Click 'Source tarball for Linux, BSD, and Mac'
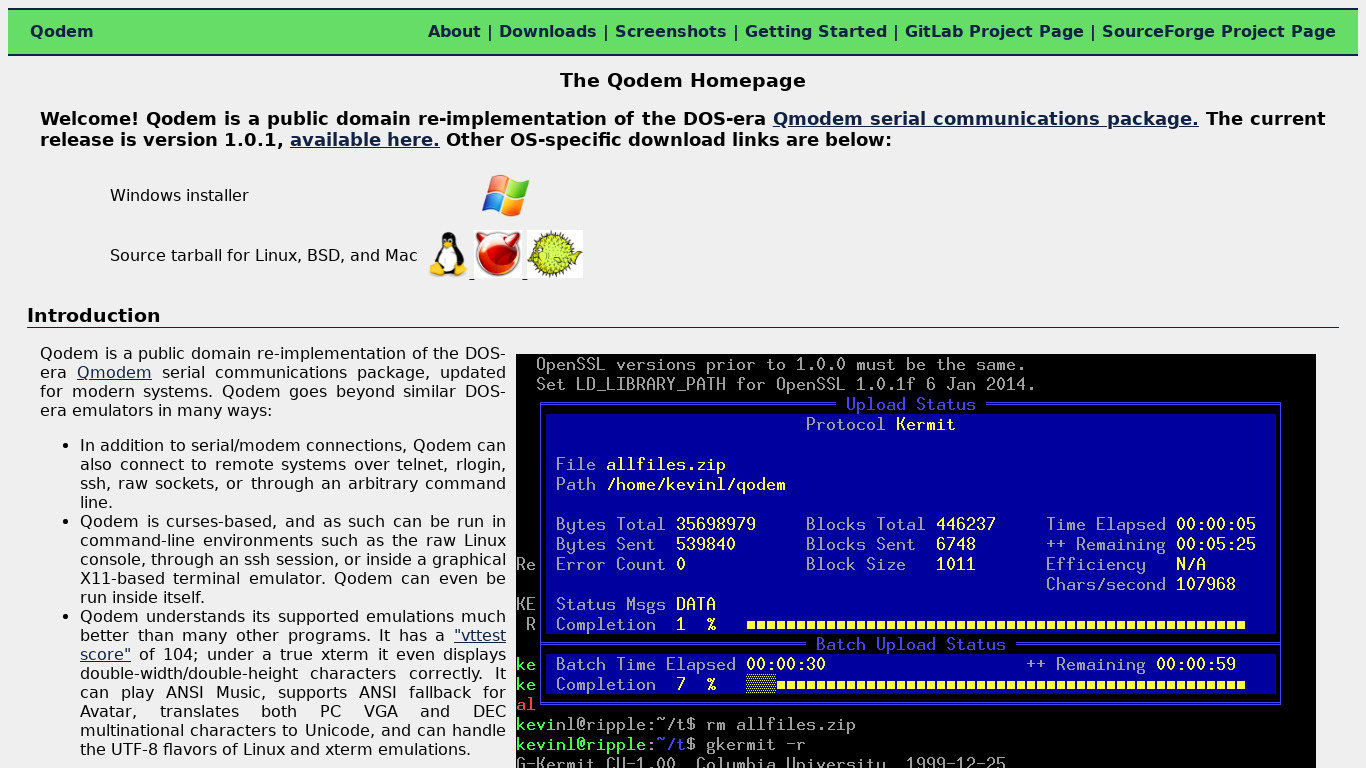Screen dimensions: 1366x768 click(264, 256)
